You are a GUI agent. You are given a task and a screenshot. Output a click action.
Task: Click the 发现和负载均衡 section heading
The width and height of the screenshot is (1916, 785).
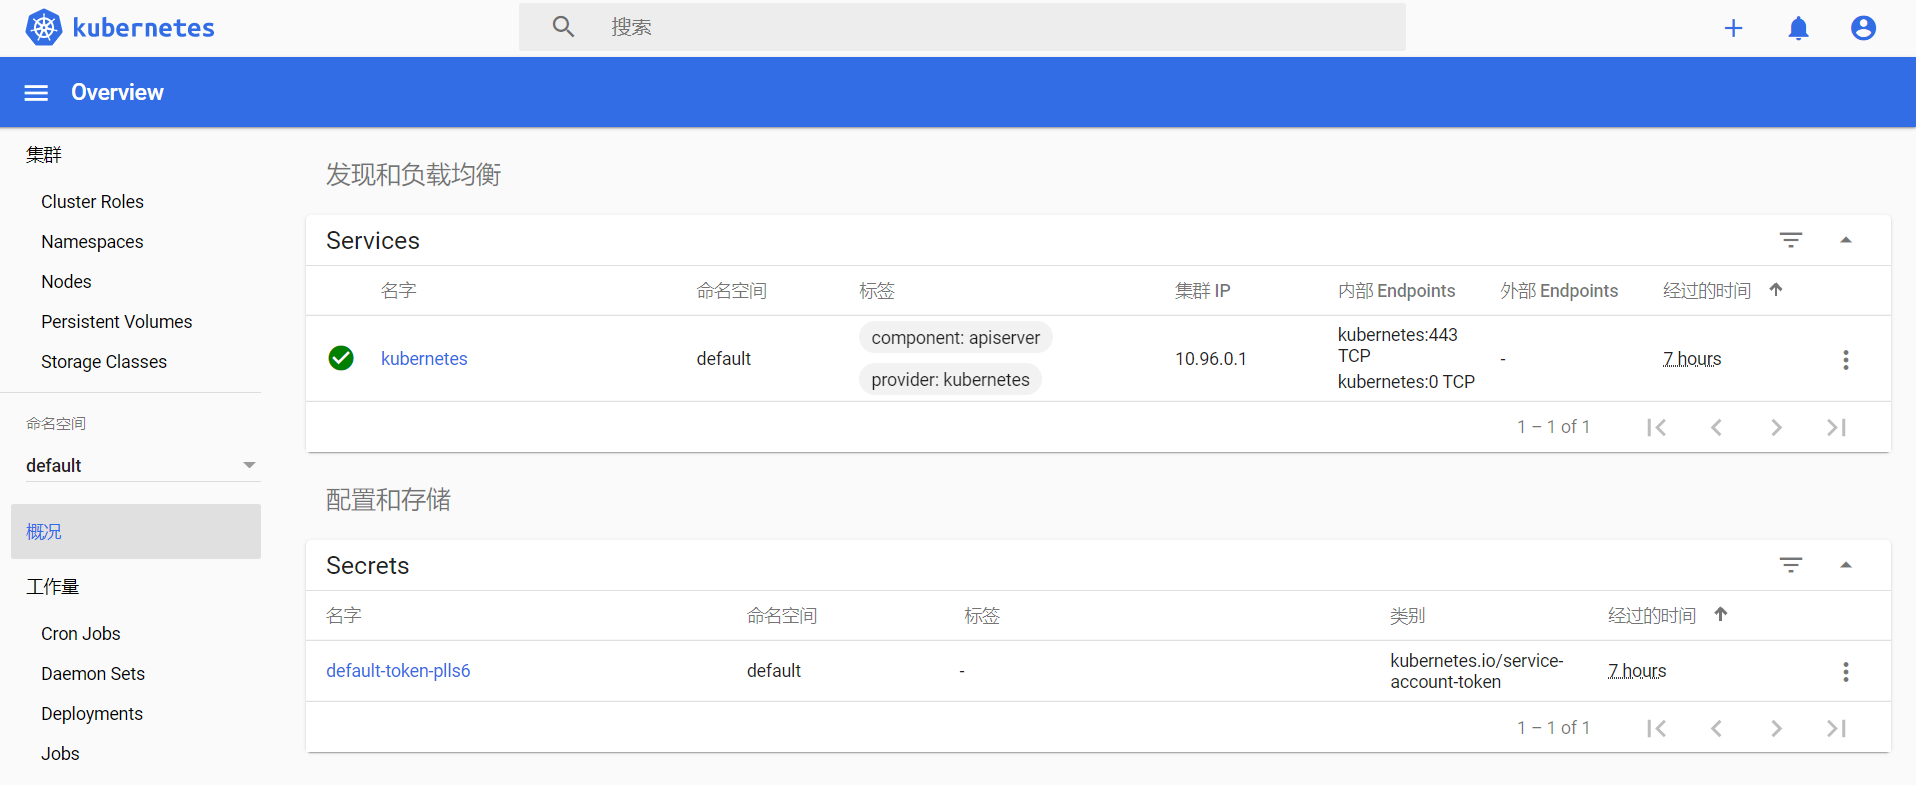pyautogui.click(x=413, y=175)
